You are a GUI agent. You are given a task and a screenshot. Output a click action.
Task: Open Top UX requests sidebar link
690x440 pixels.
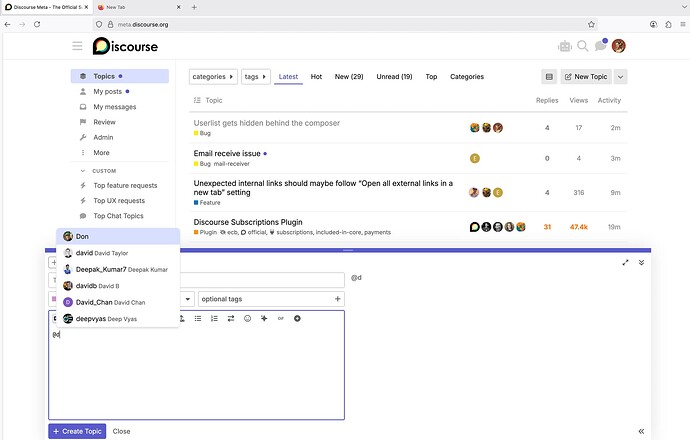click(120, 201)
